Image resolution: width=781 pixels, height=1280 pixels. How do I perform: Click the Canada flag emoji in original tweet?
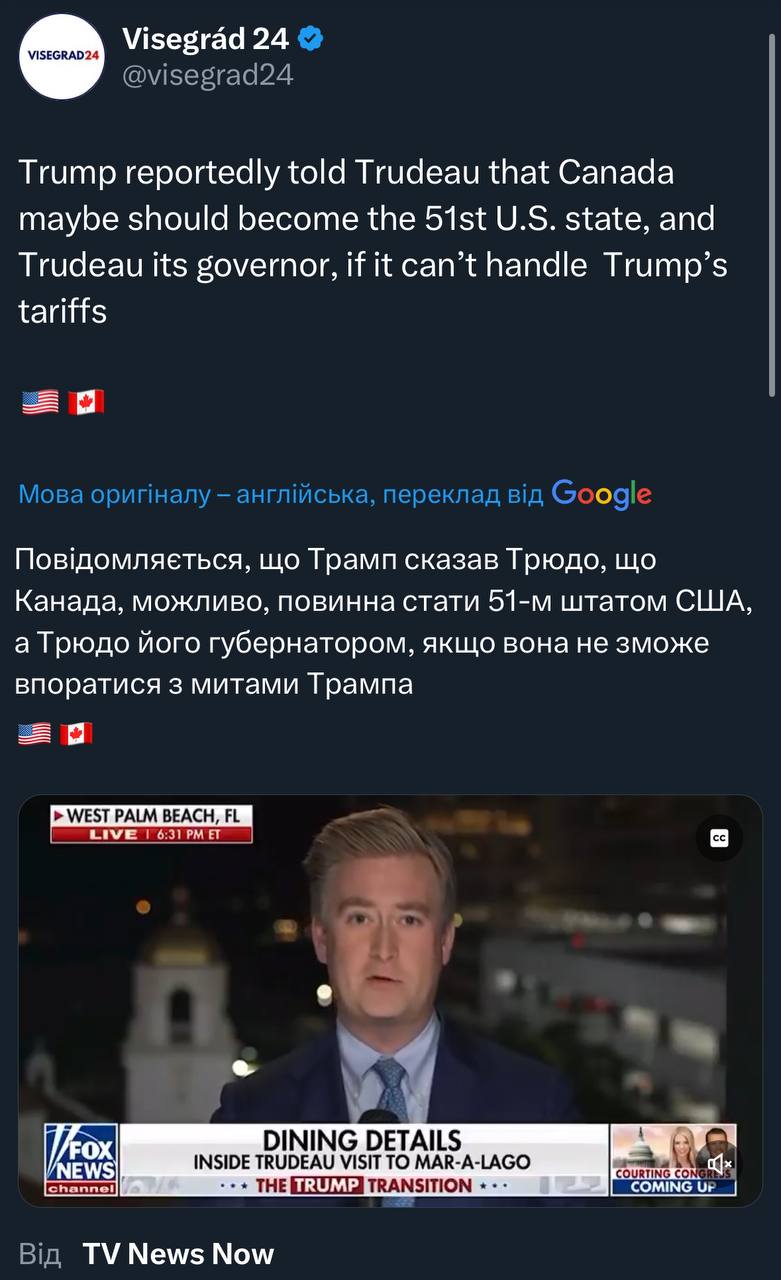pyautogui.click(x=86, y=402)
